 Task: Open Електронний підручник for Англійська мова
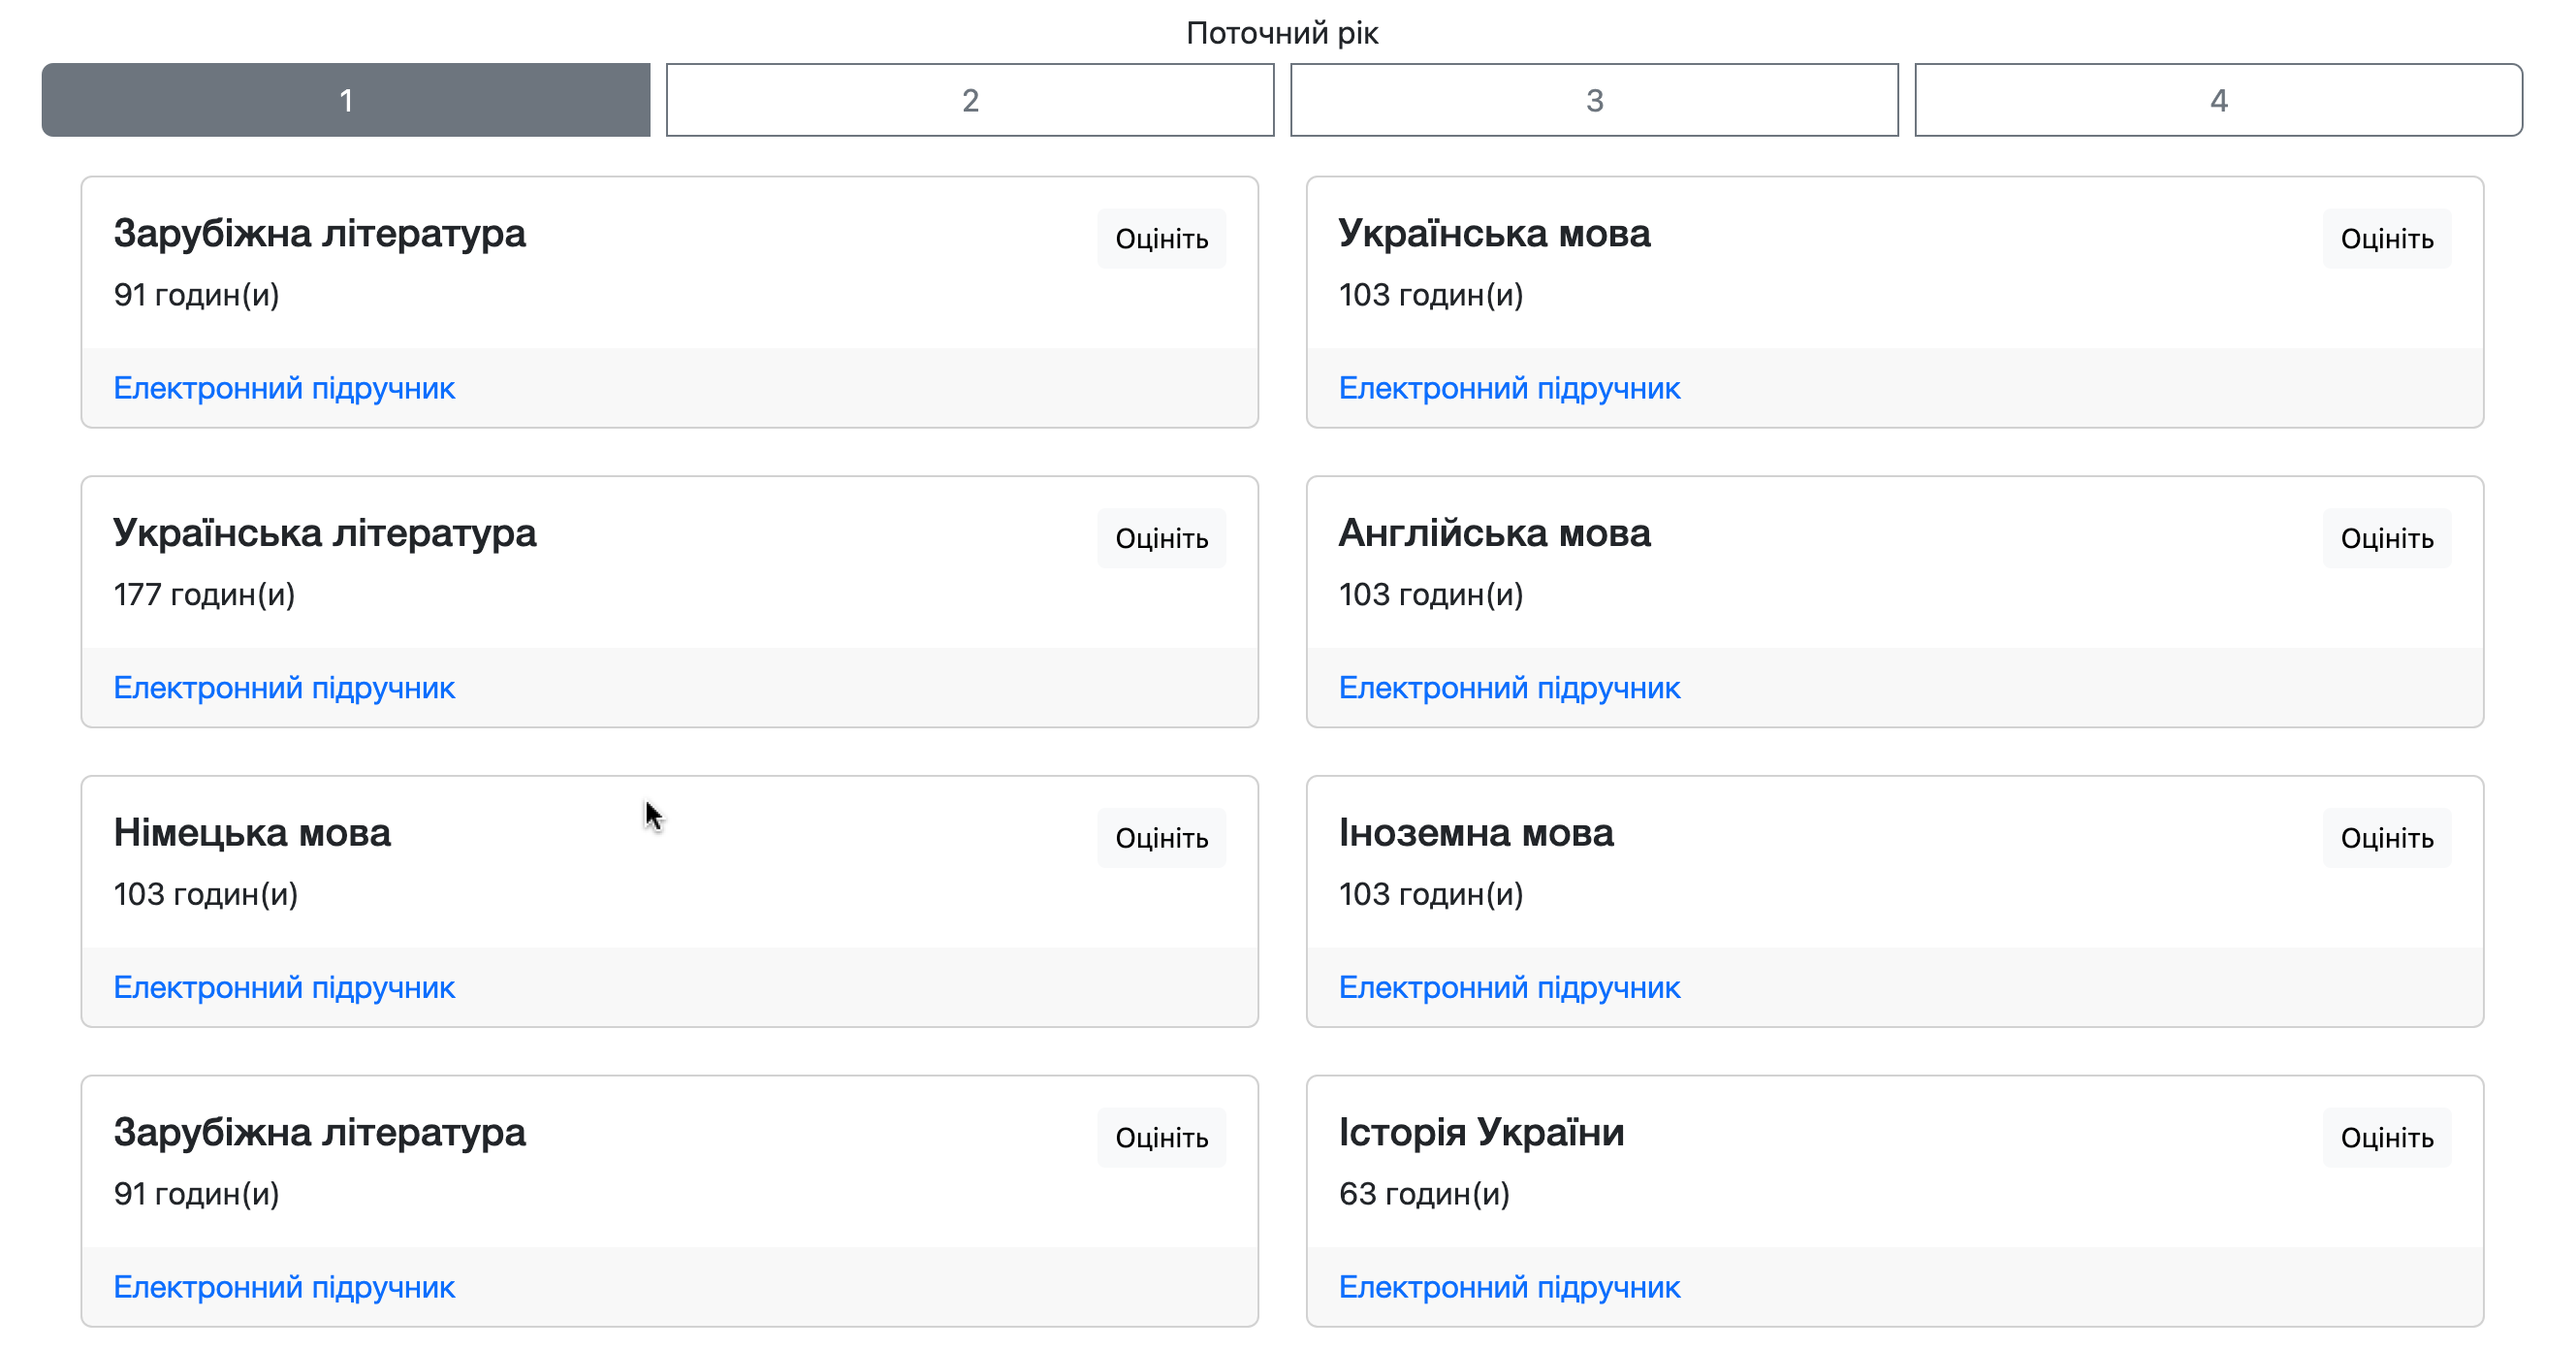[1508, 688]
